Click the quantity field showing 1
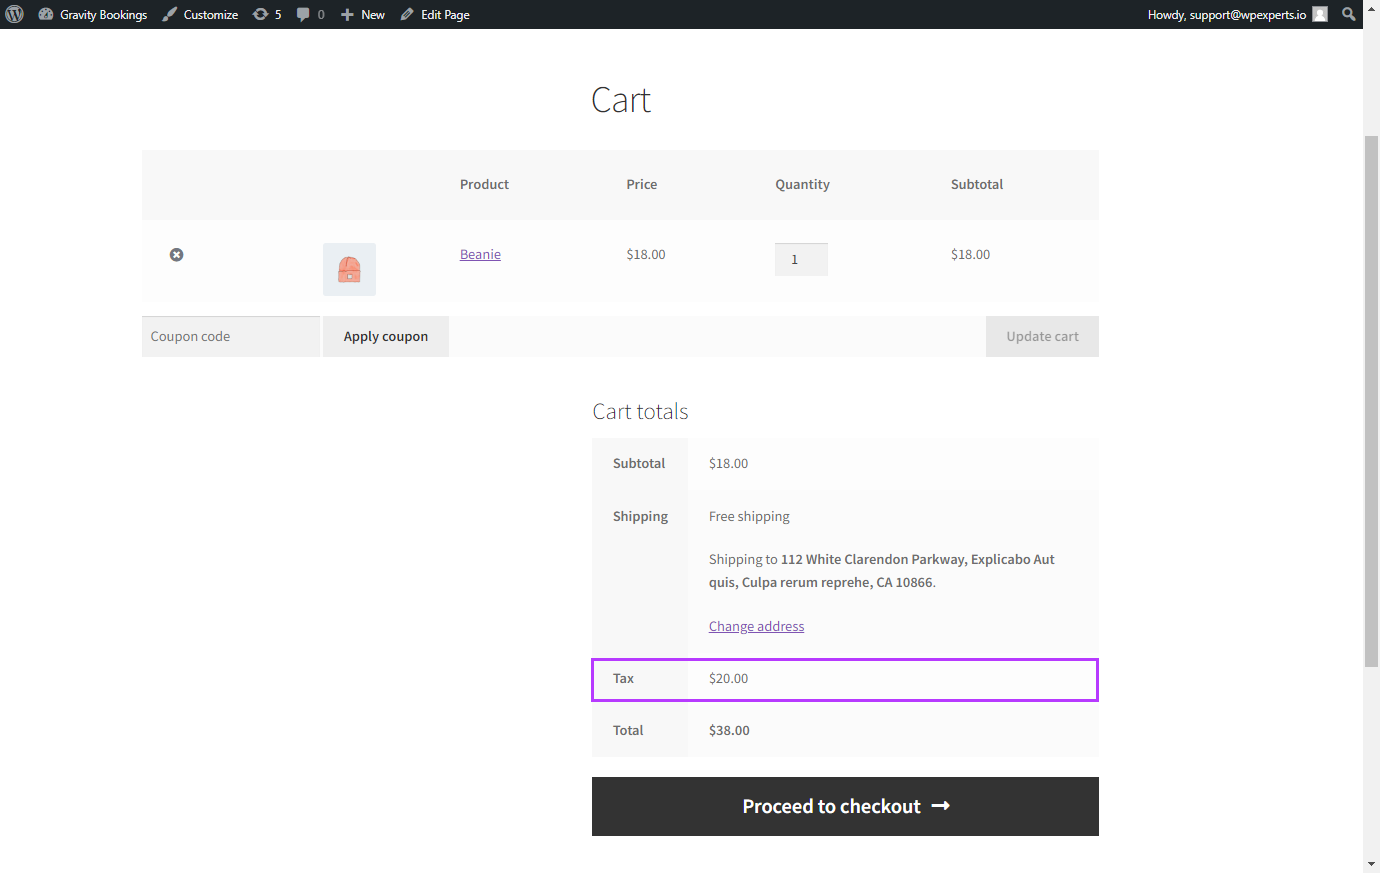 tap(801, 259)
